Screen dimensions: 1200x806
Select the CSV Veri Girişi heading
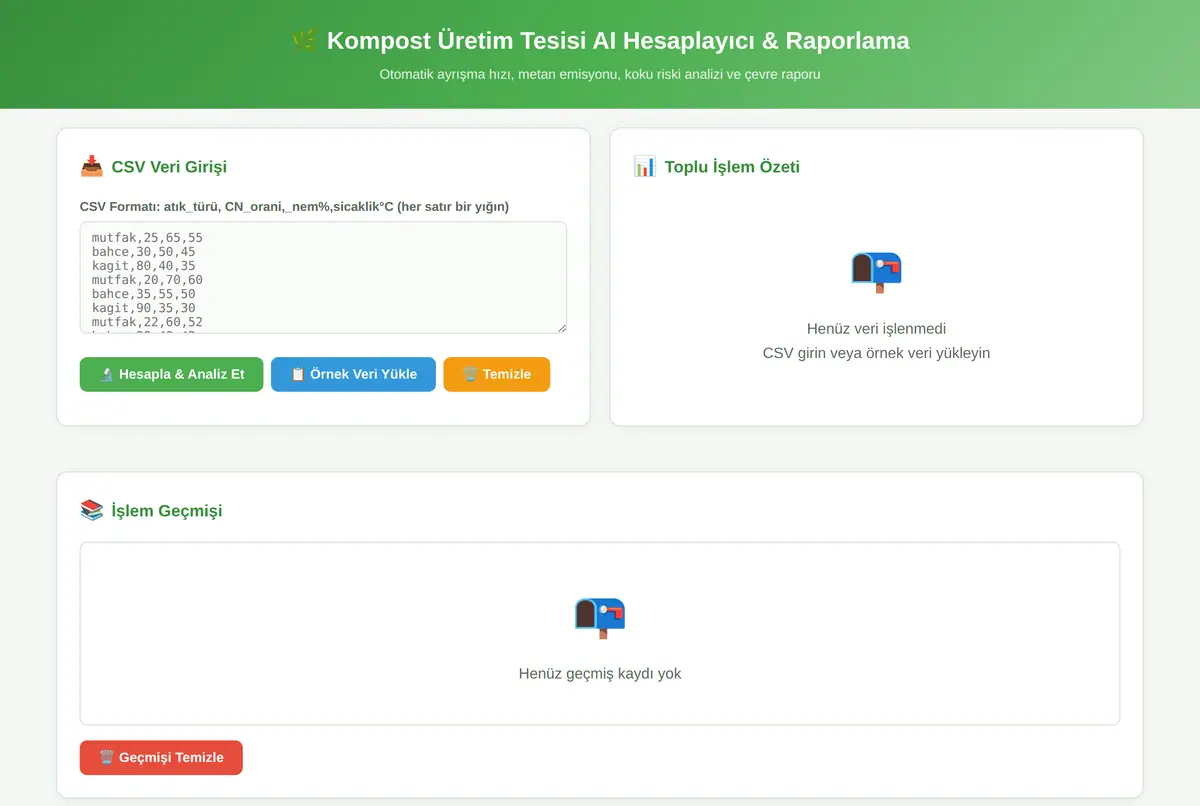point(169,167)
